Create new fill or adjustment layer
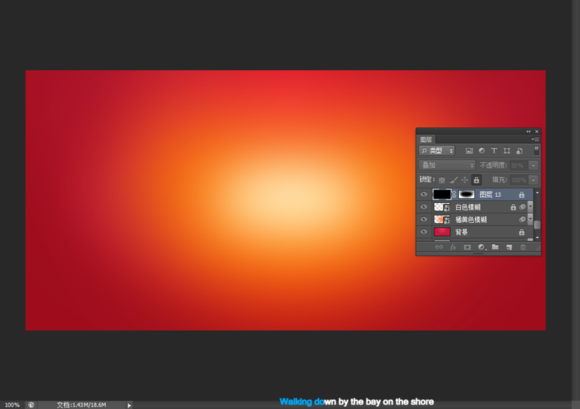The height and width of the screenshot is (409, 580). (x=482, y=247)
